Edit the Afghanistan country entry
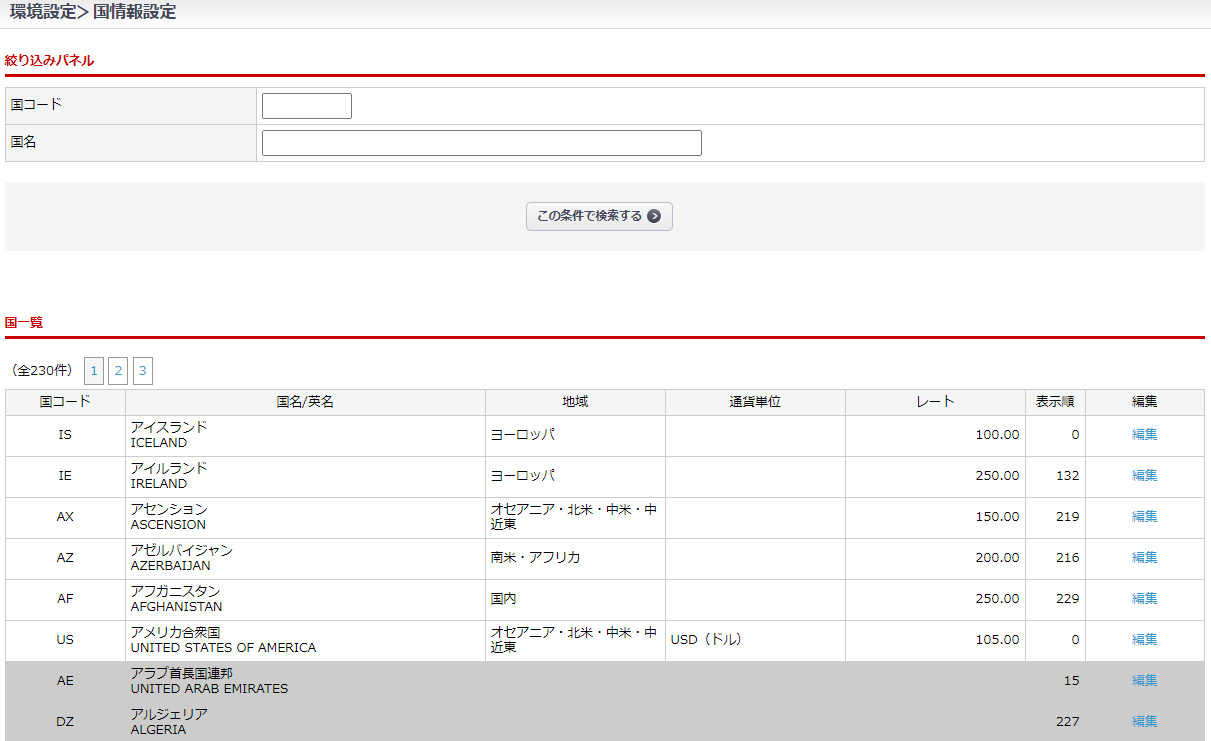The height and width of the screenshot is (741, 1211). click(1144, 599)
